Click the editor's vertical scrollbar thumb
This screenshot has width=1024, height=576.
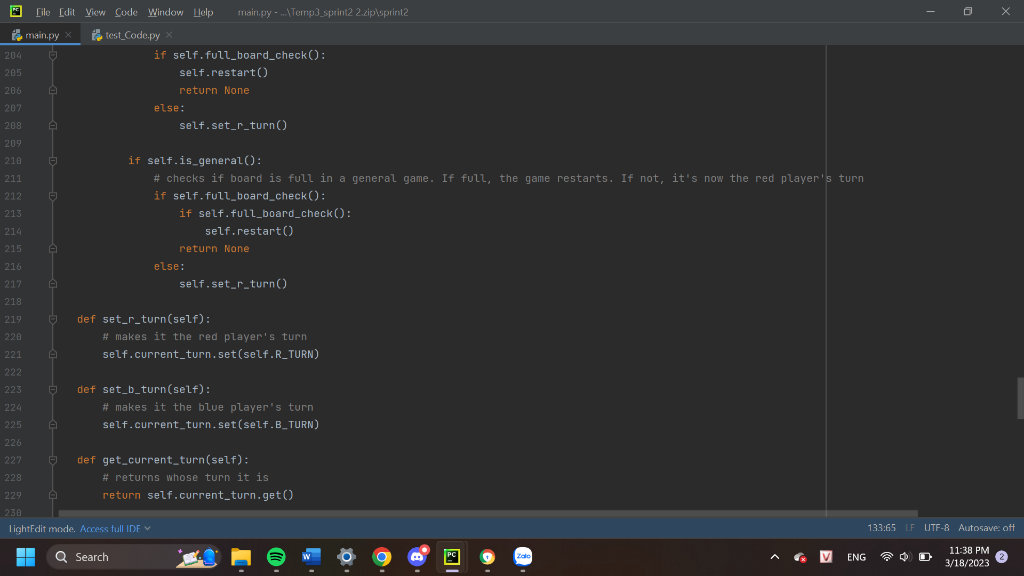pyautogui.click(x=1020, y=398)
